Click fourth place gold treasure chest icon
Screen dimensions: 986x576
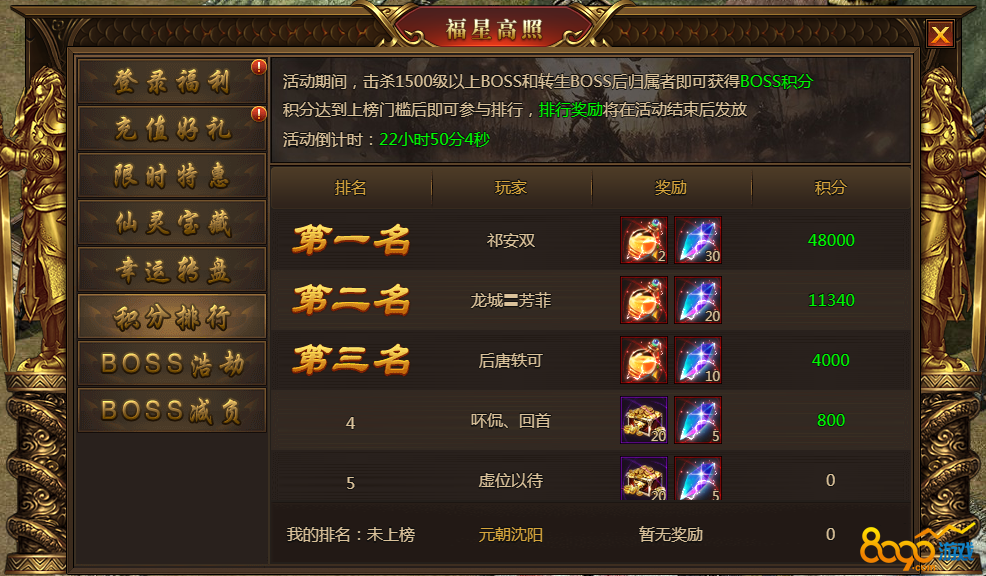644,420
